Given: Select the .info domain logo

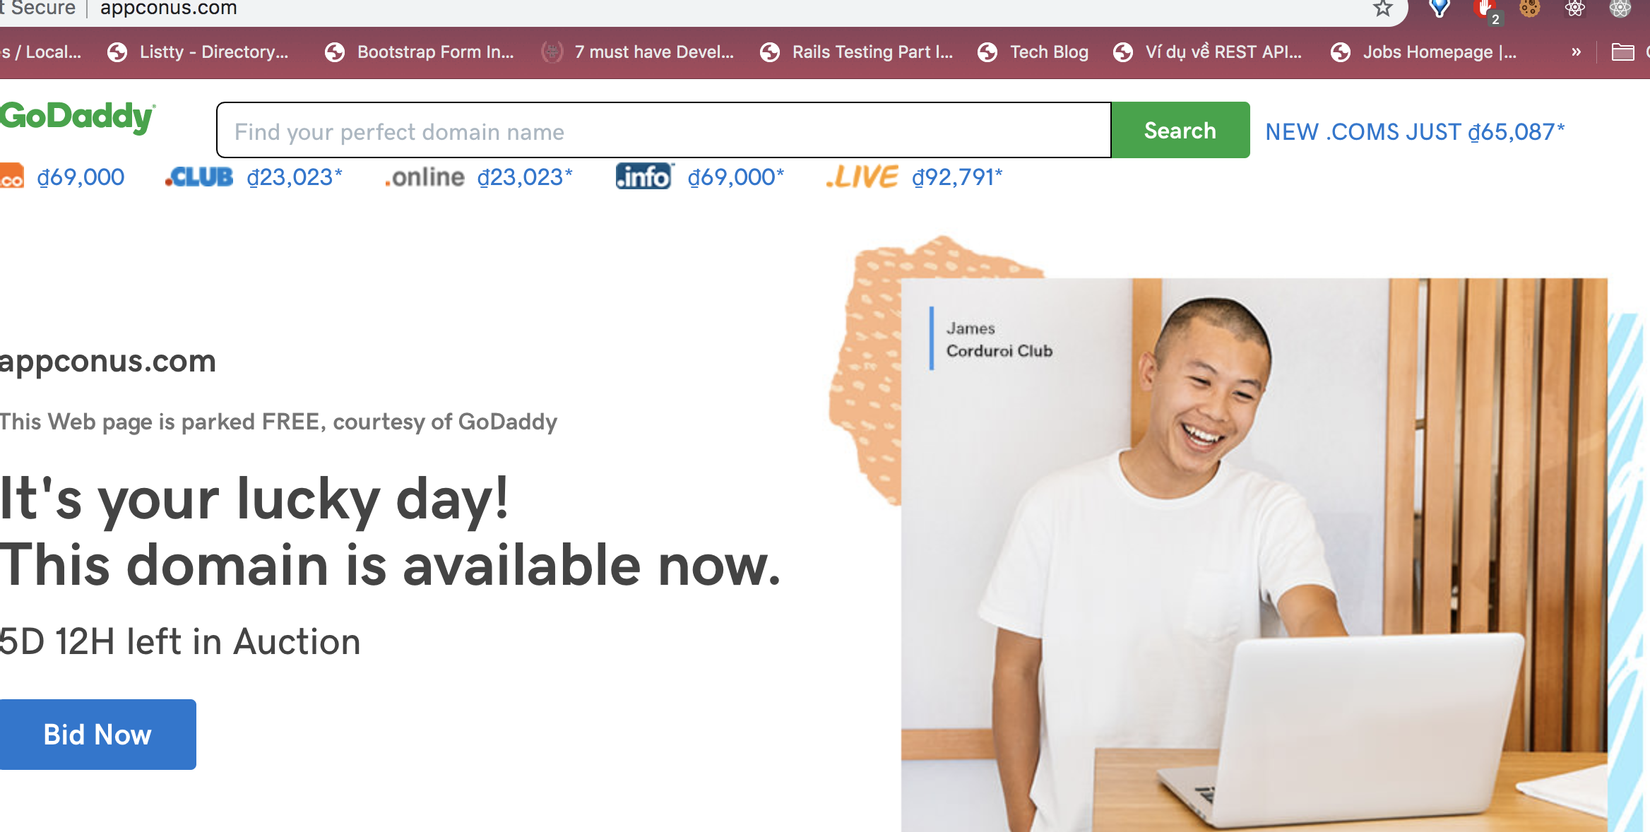Looking at the screenshot, I should 644,176.
